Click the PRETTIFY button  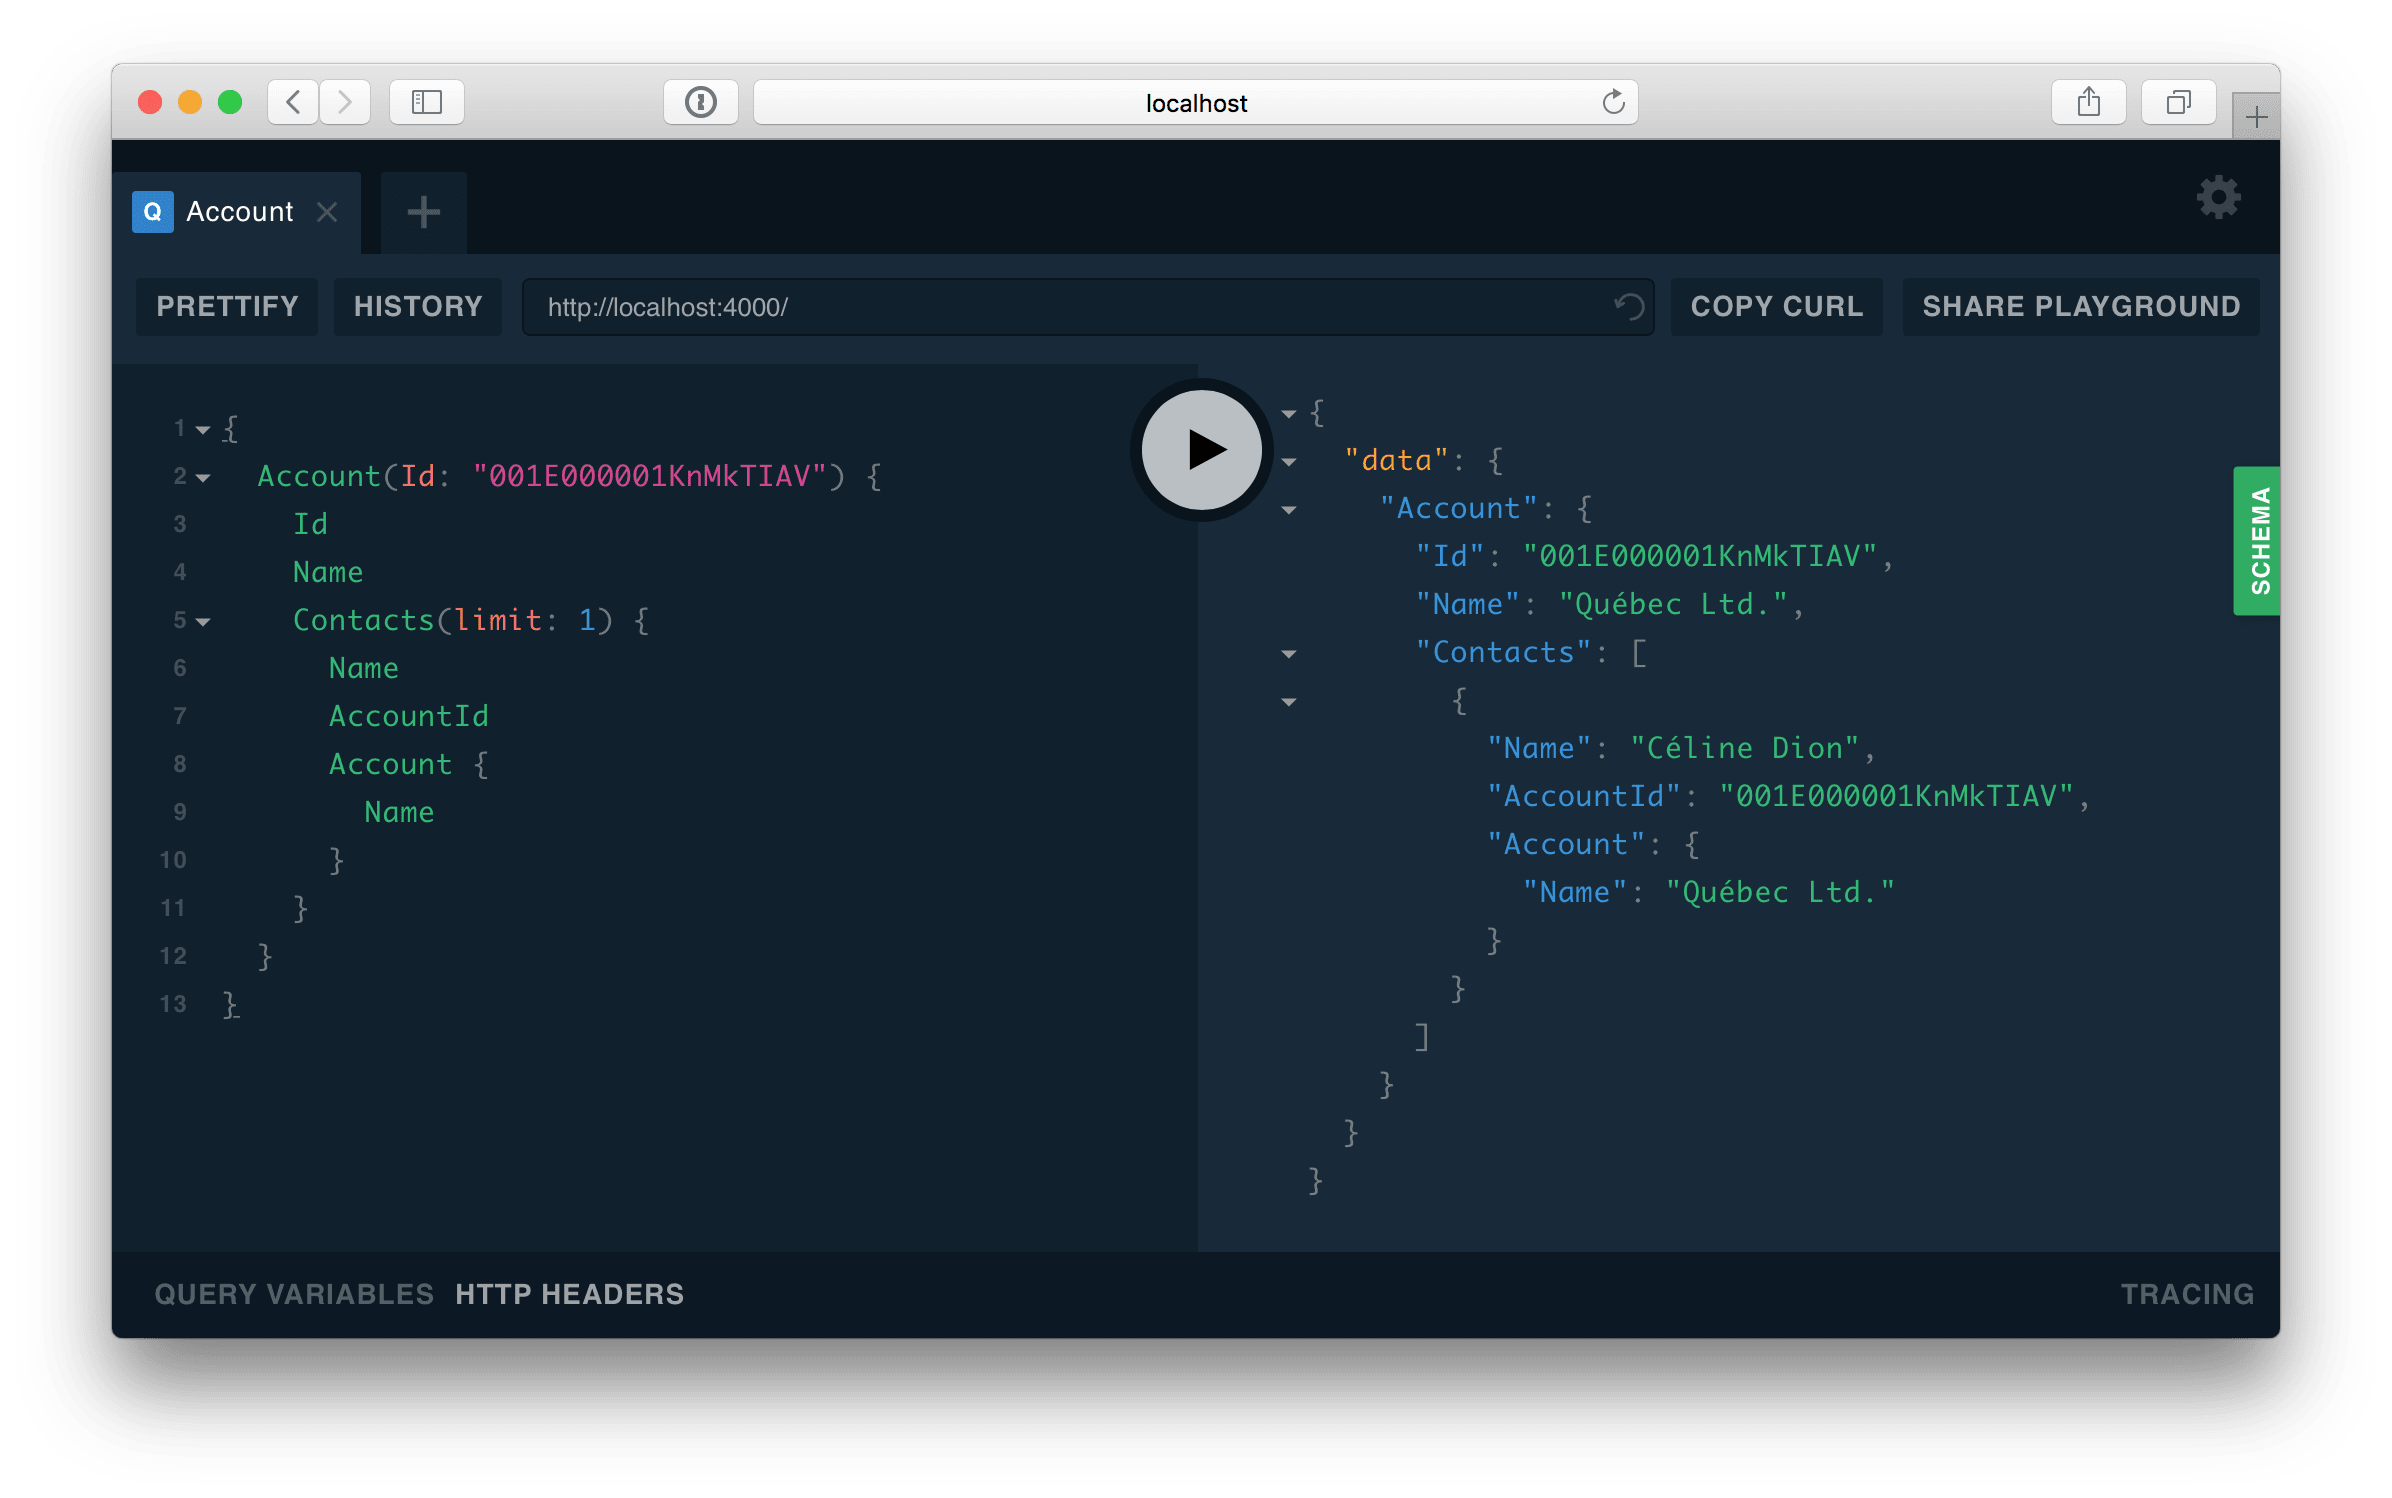[227, 306]
